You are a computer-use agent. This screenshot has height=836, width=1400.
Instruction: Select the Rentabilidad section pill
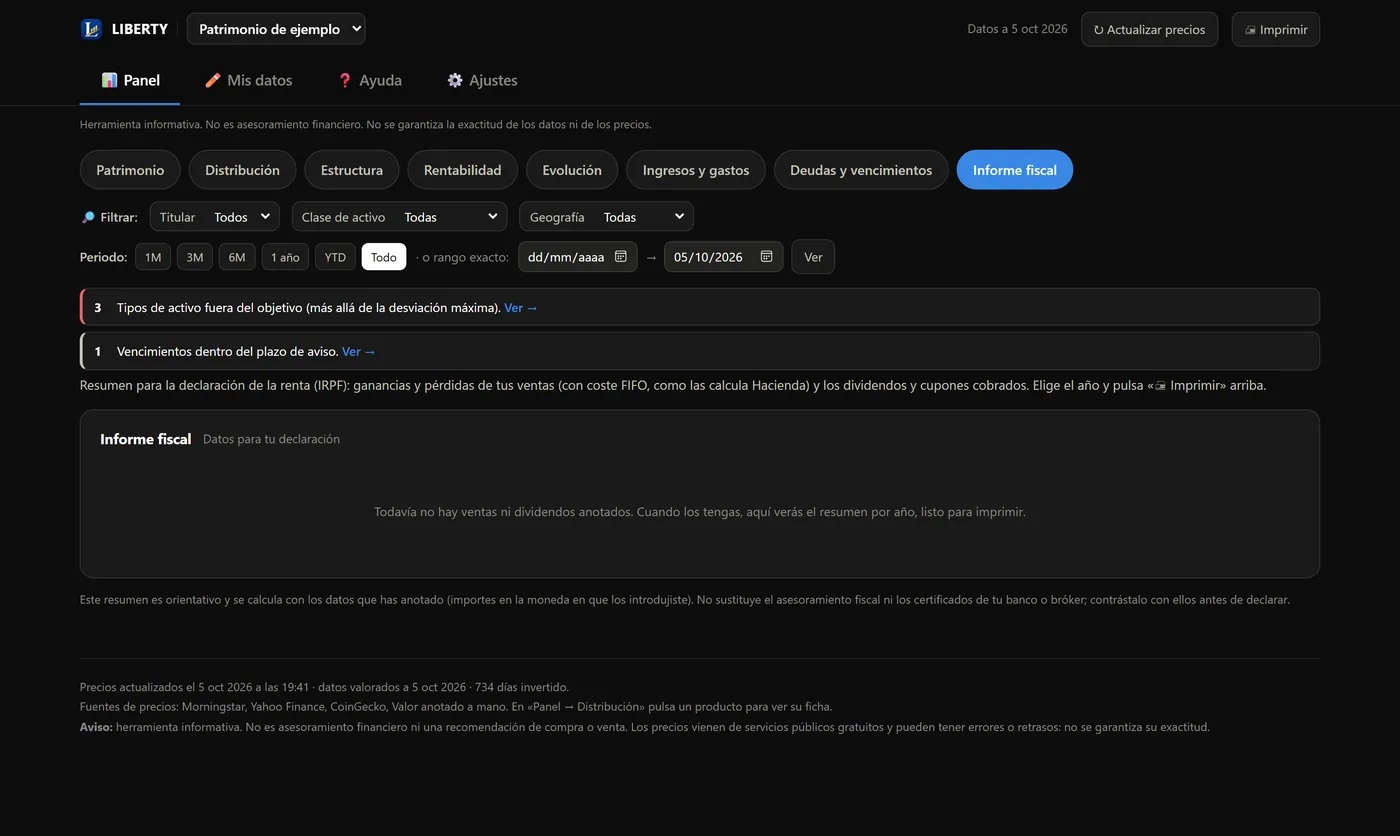tap(462, 170)
